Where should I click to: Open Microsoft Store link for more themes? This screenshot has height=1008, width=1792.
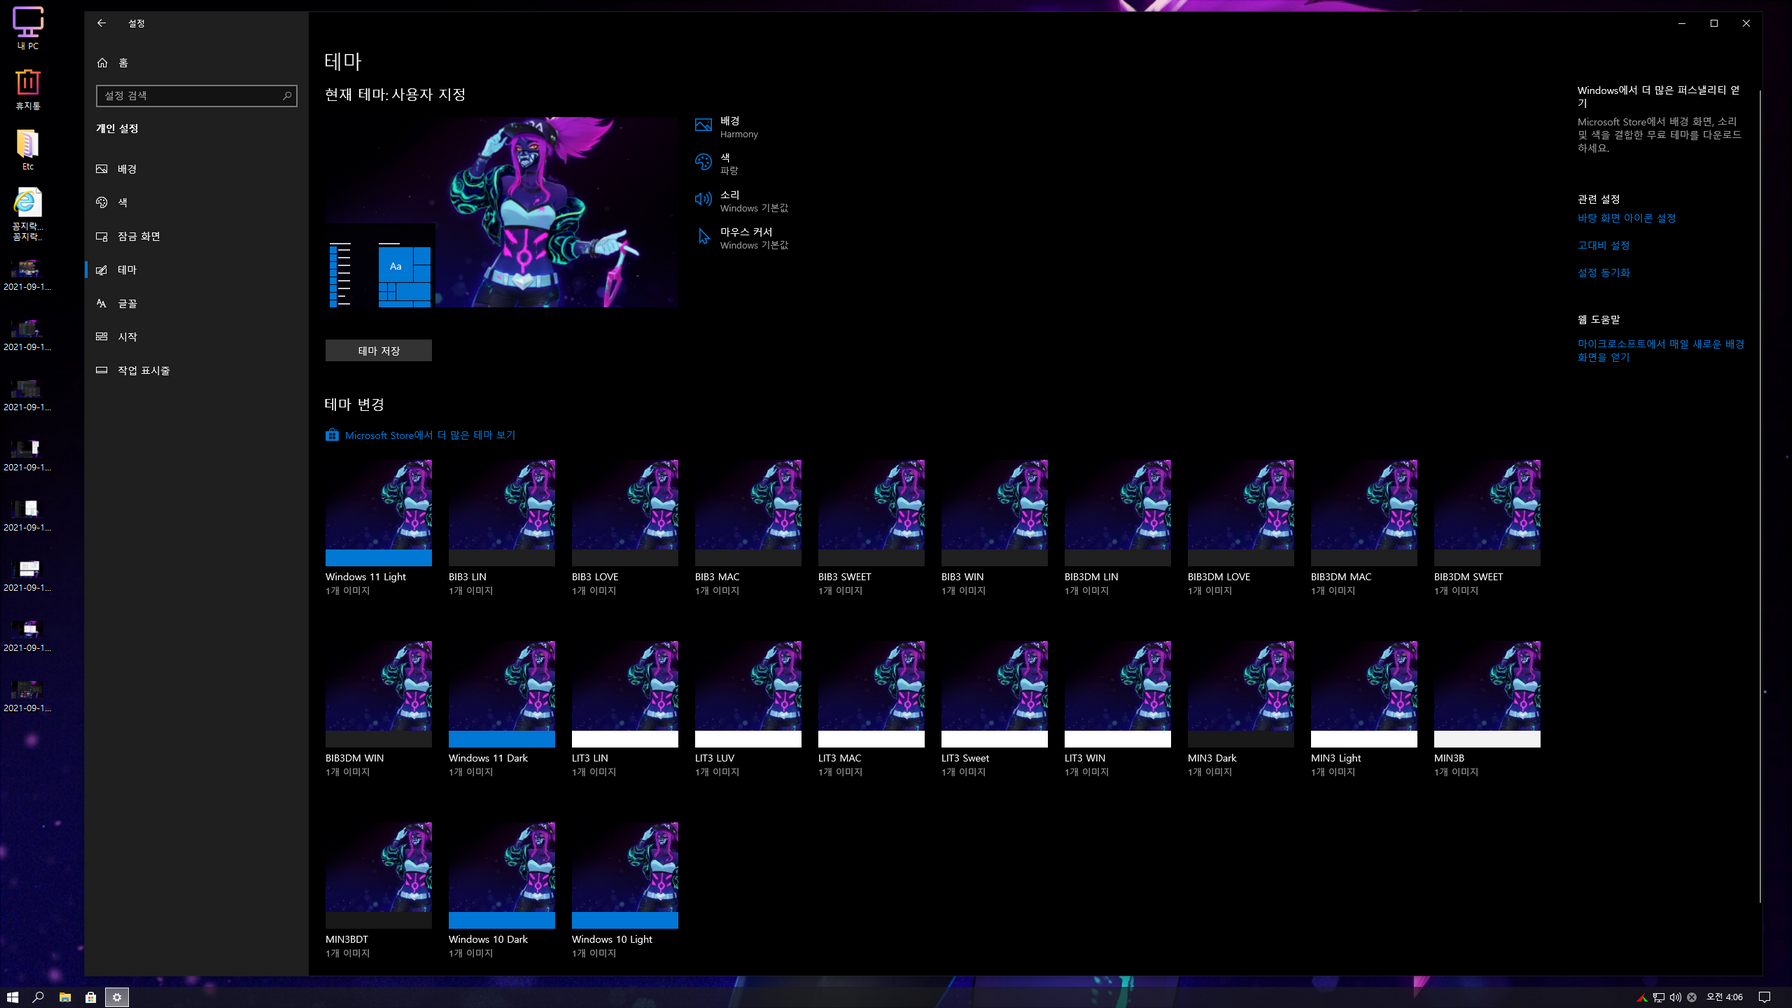(x=430, y=436)
